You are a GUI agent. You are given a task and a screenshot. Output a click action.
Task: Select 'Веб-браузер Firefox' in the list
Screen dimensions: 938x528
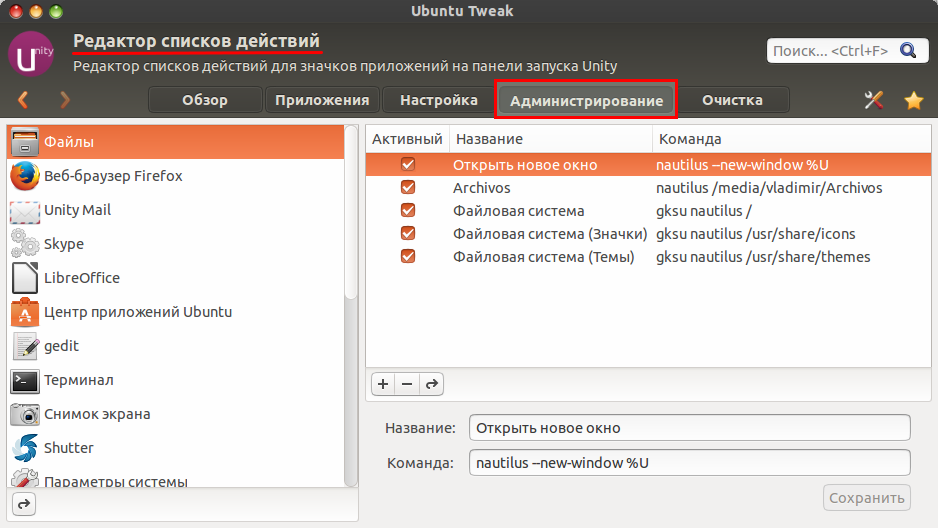click(176, 176)
